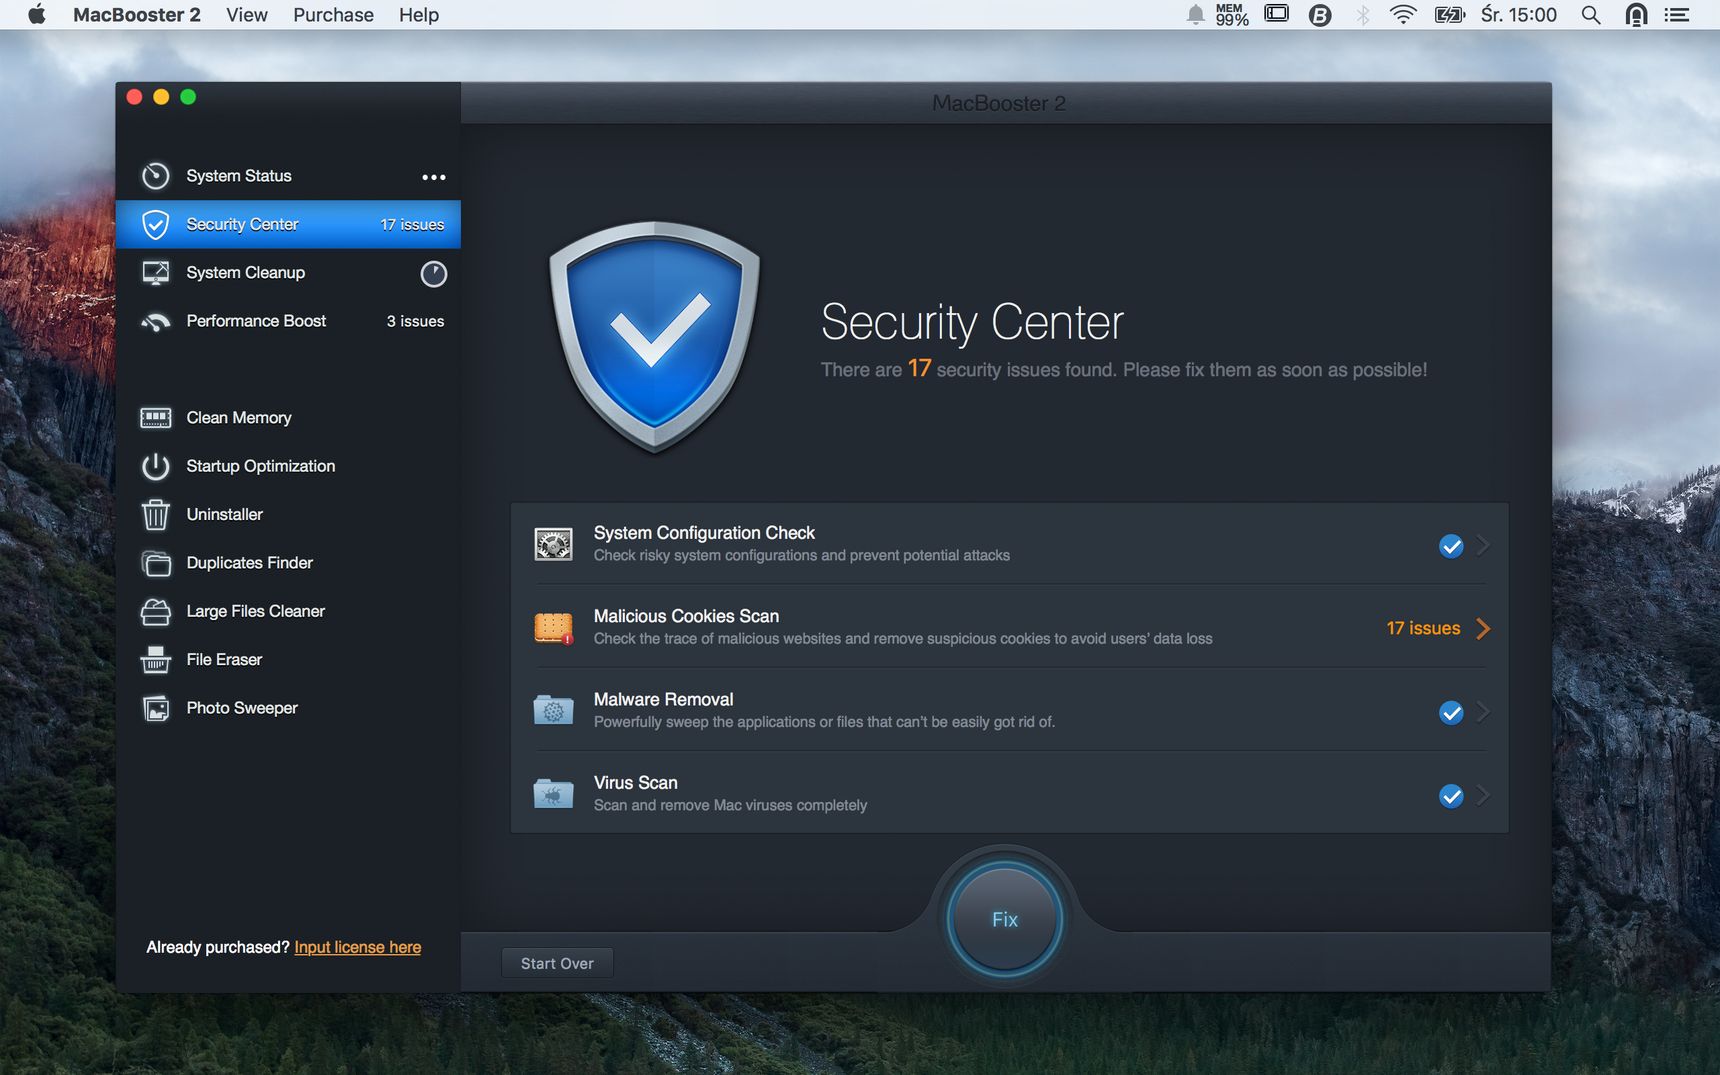Click the battery charging icon
Viewport: 1720px width, 1075px height.
pyautogui.click(x=1449, y=14)
